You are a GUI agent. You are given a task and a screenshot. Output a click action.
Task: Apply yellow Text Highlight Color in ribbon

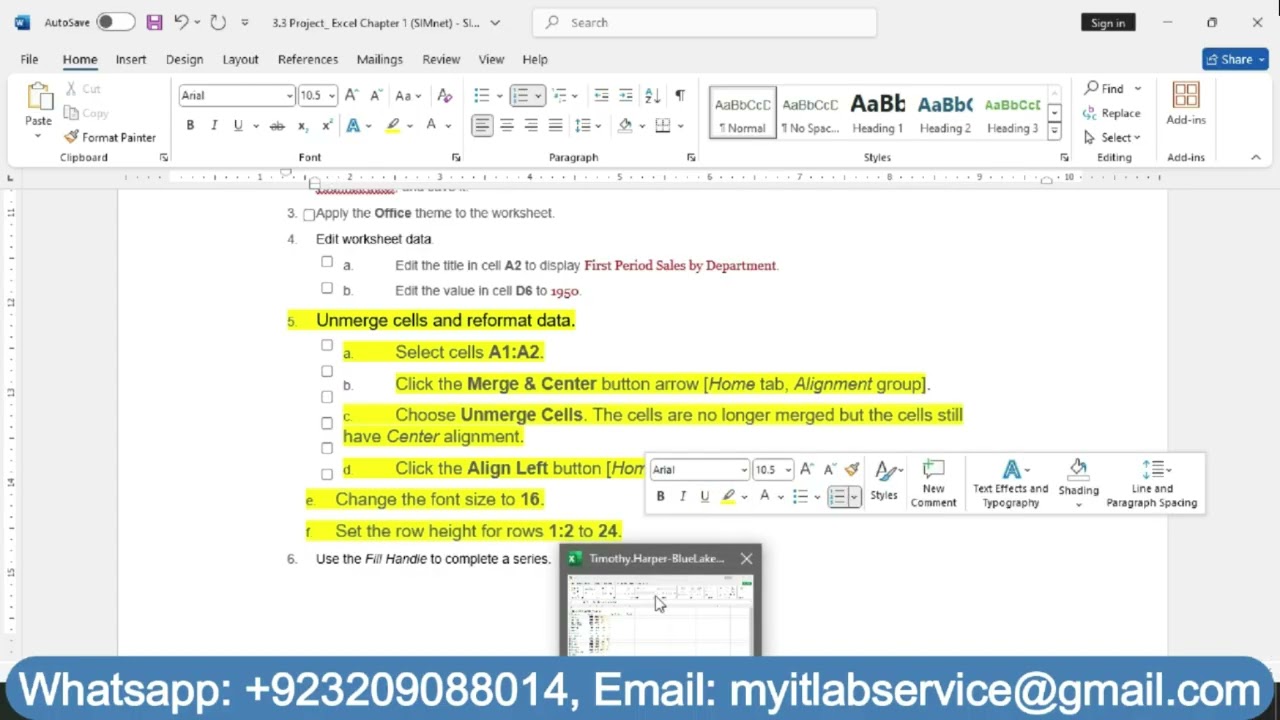point(393,125)
